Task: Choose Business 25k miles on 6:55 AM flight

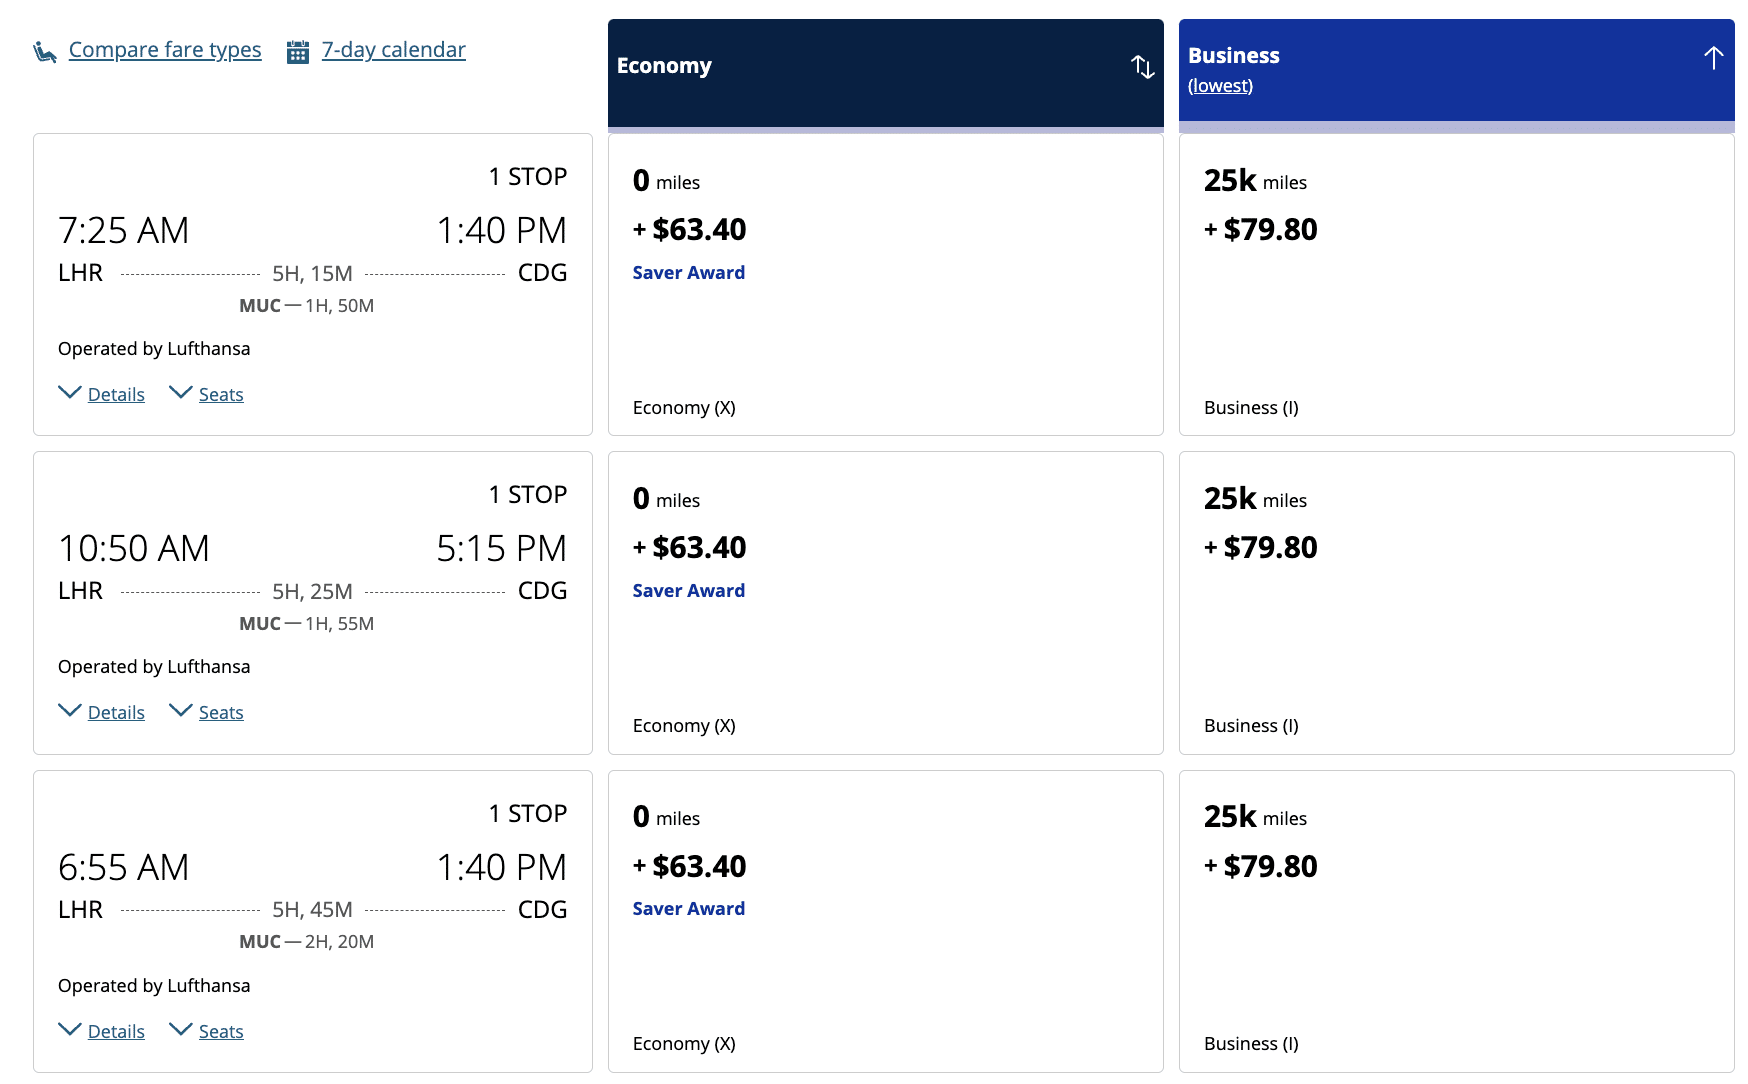Action: (1456, 921)
